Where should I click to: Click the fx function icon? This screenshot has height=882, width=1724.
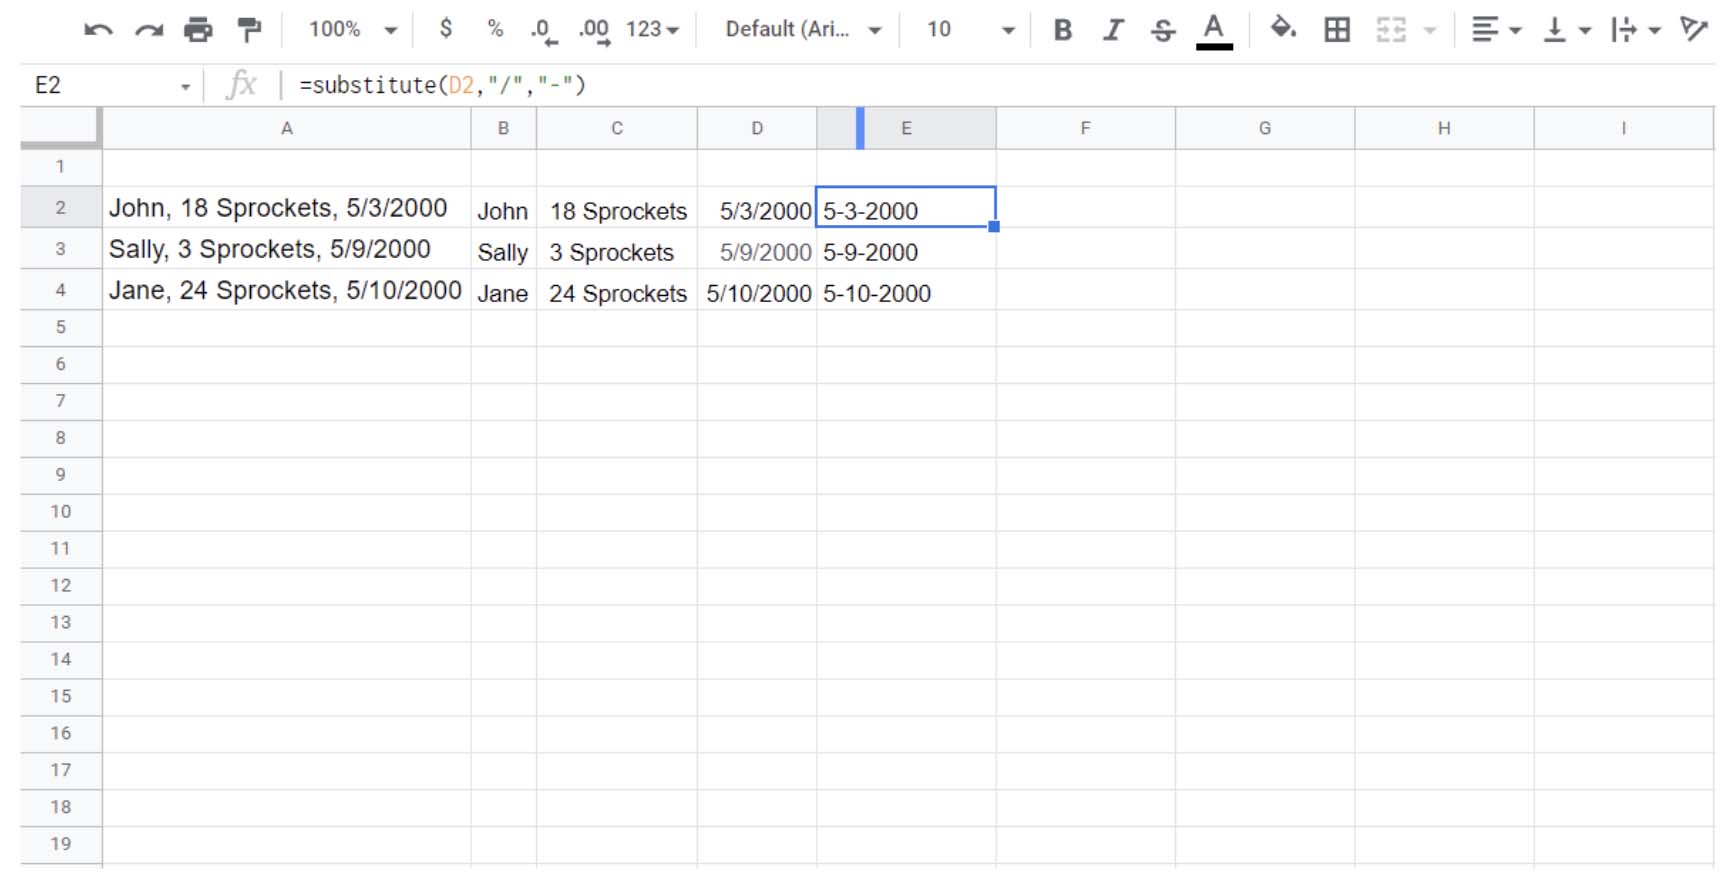[x=241, y=85]
